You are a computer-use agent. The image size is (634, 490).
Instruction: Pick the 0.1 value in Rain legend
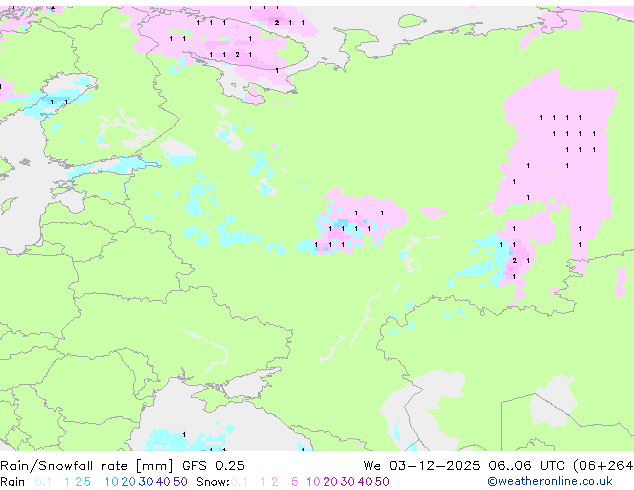[x=43, y=482]
